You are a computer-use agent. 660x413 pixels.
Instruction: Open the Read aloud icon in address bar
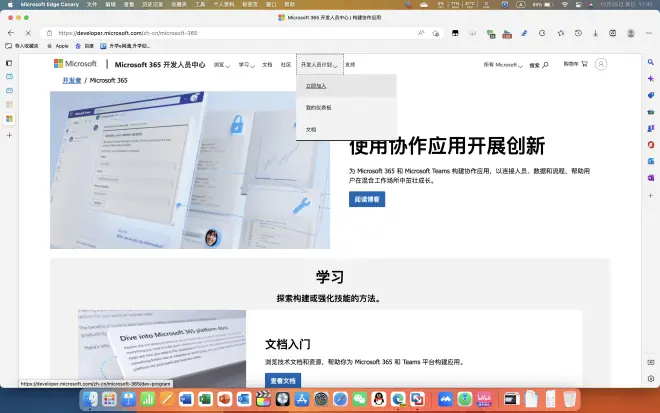click(x=421, y=33)
